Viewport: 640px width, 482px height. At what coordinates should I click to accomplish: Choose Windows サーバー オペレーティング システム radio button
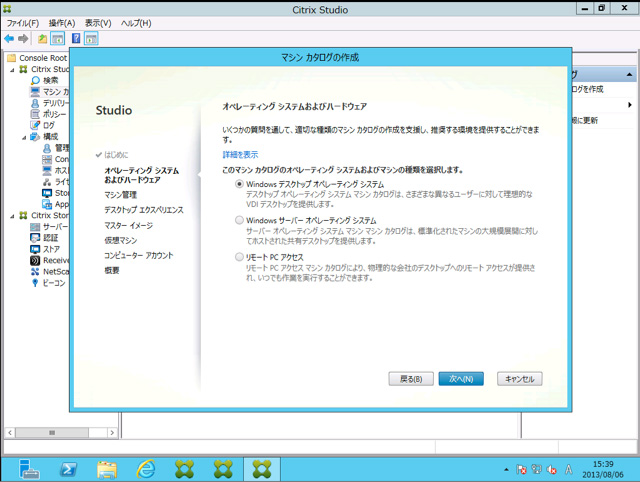click(x=239, y=220)
